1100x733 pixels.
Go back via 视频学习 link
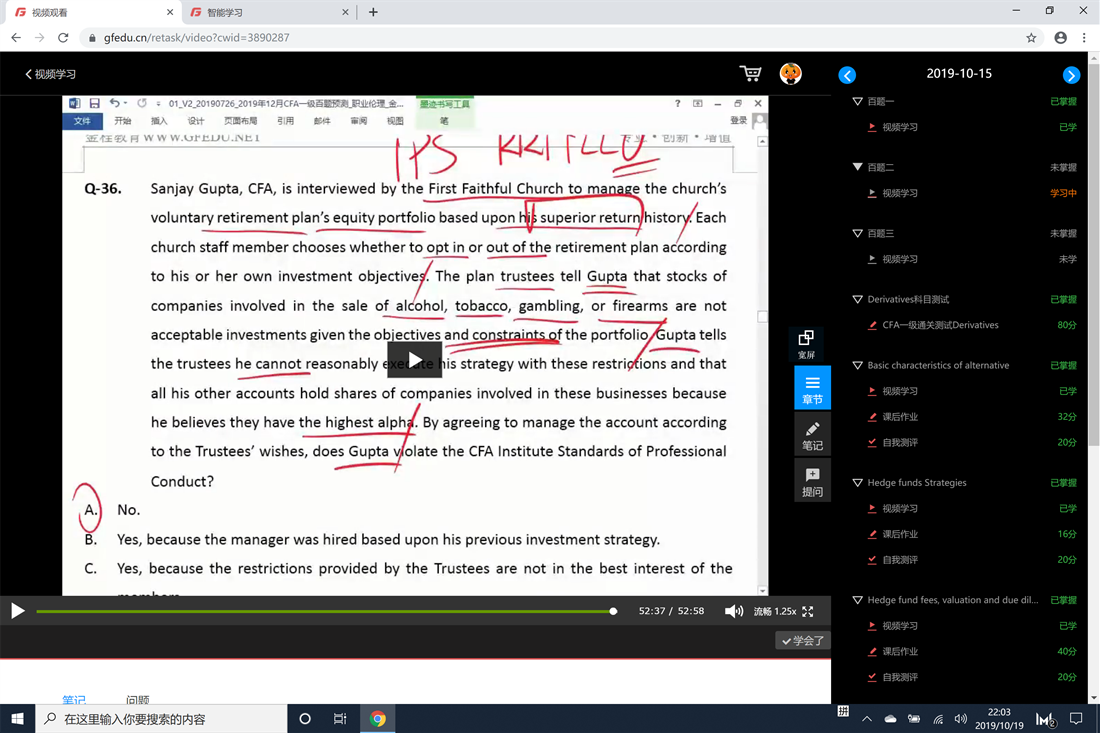51,74
